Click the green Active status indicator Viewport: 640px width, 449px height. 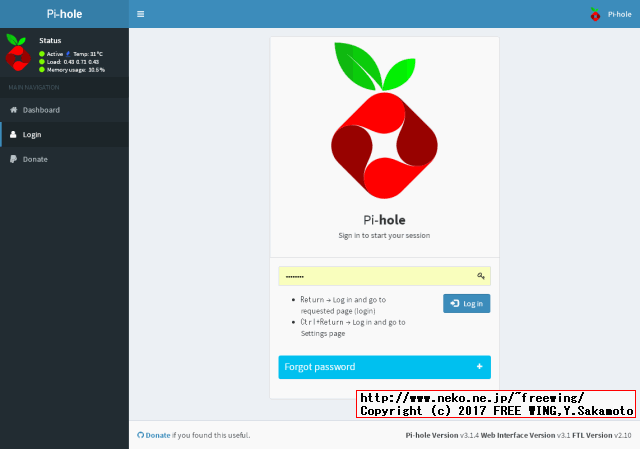pos(42,54)
